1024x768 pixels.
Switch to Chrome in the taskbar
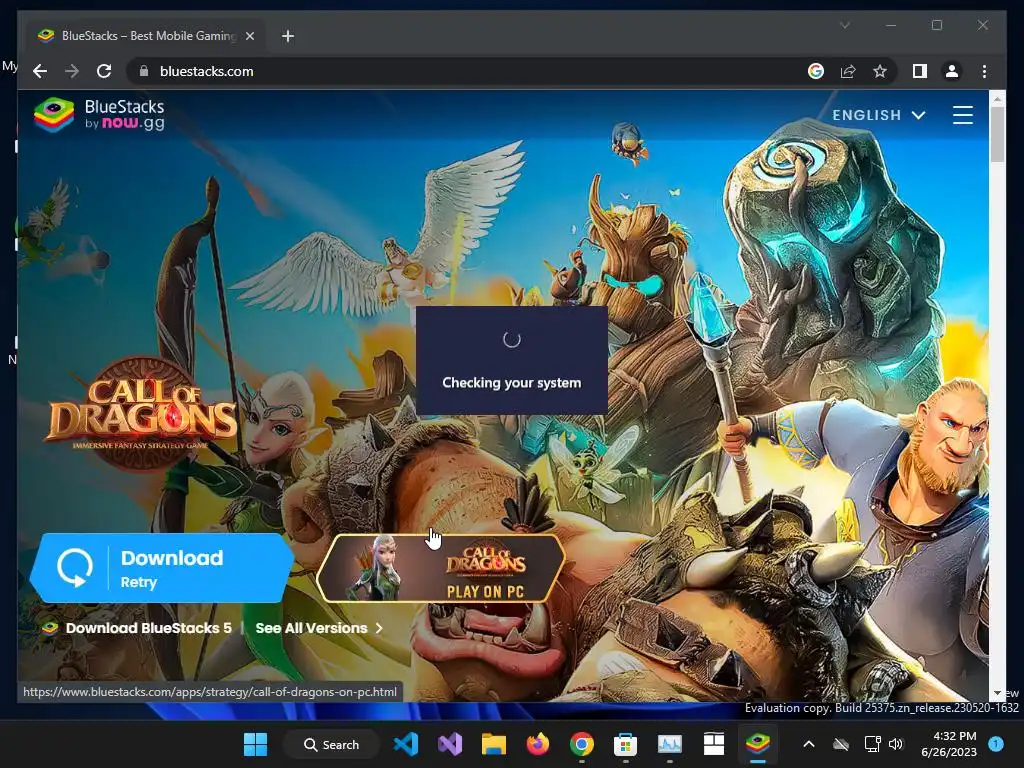(581, 744)
